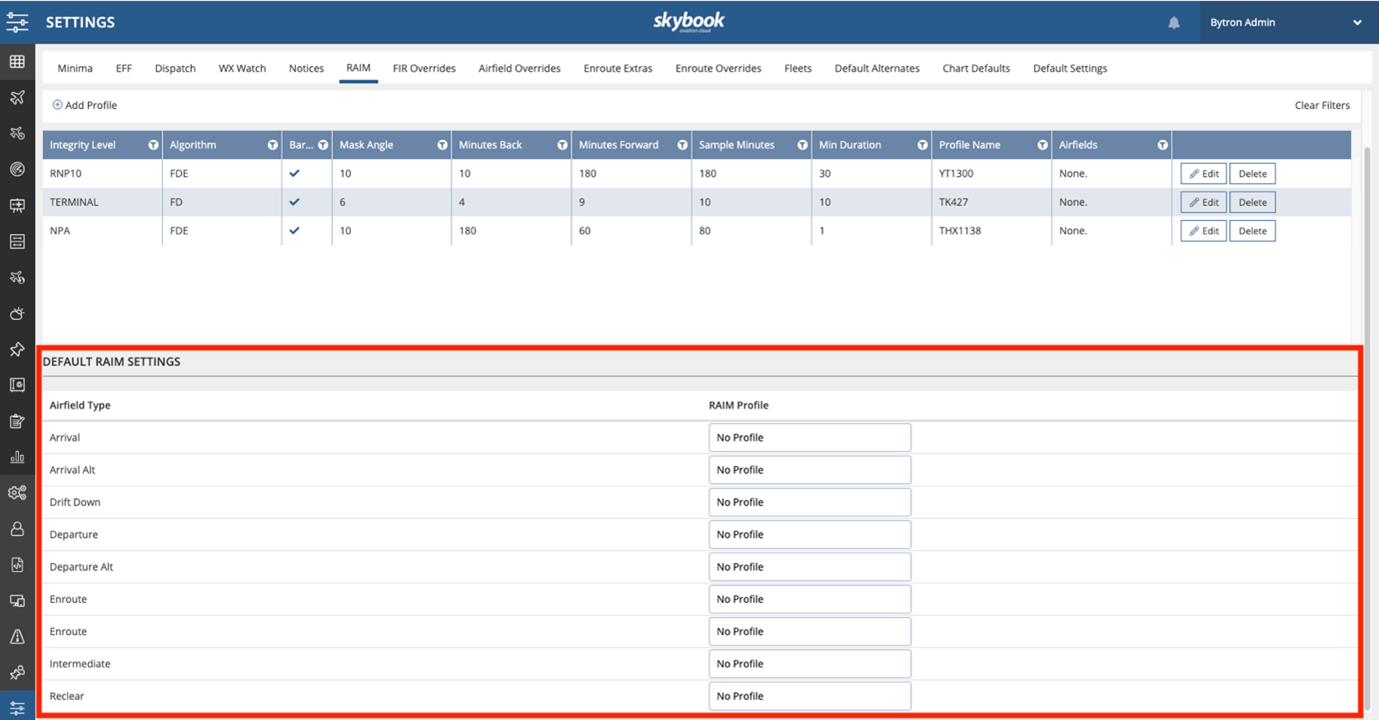
Task: Edit the TERMINAL profile TK427
Action: (1204, 202)
